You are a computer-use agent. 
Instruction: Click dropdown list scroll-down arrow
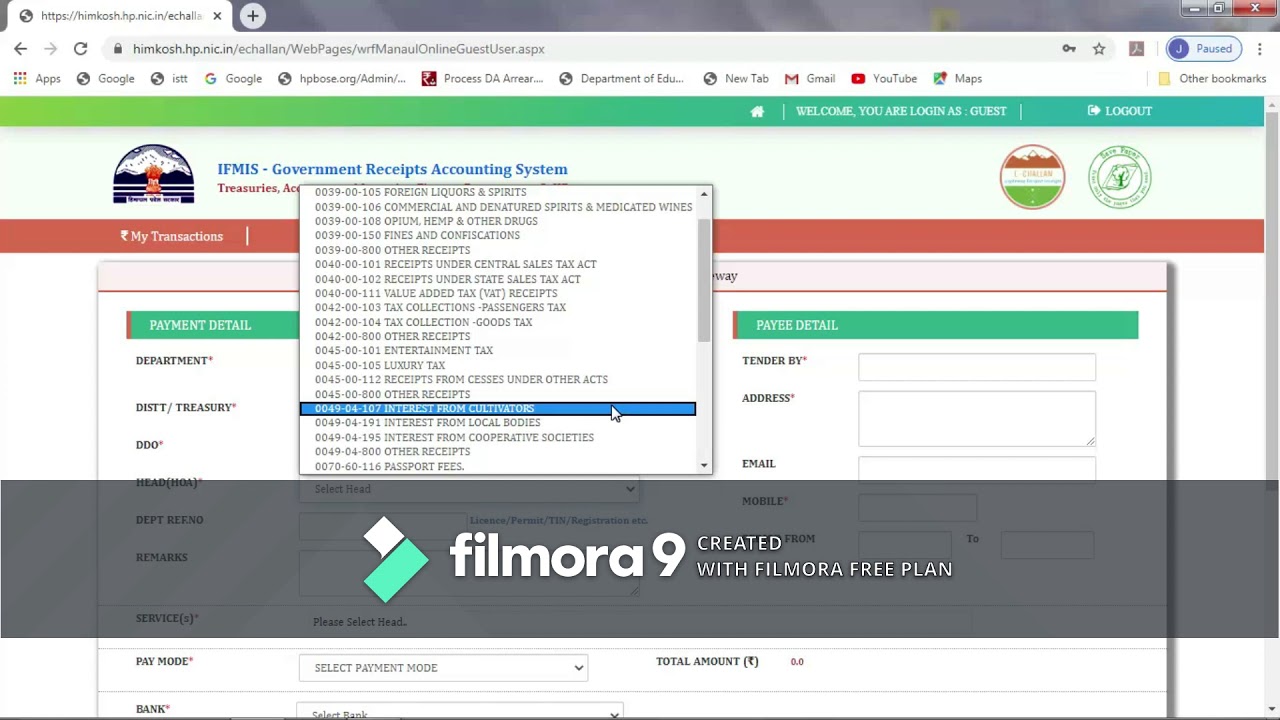[x=704, y=465]
